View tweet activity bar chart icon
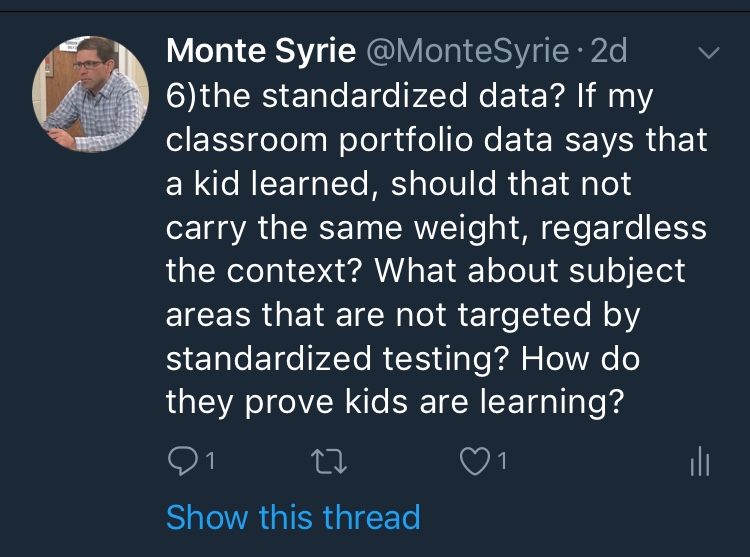The height and width of the screenshot is (557, 750). tap(699, 461)
